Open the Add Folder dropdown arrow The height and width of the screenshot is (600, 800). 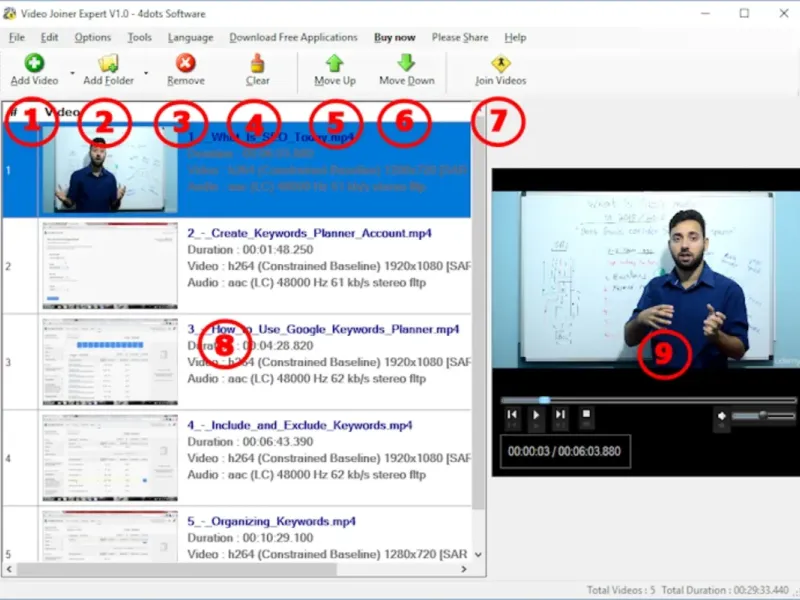[x=146, y=73]
